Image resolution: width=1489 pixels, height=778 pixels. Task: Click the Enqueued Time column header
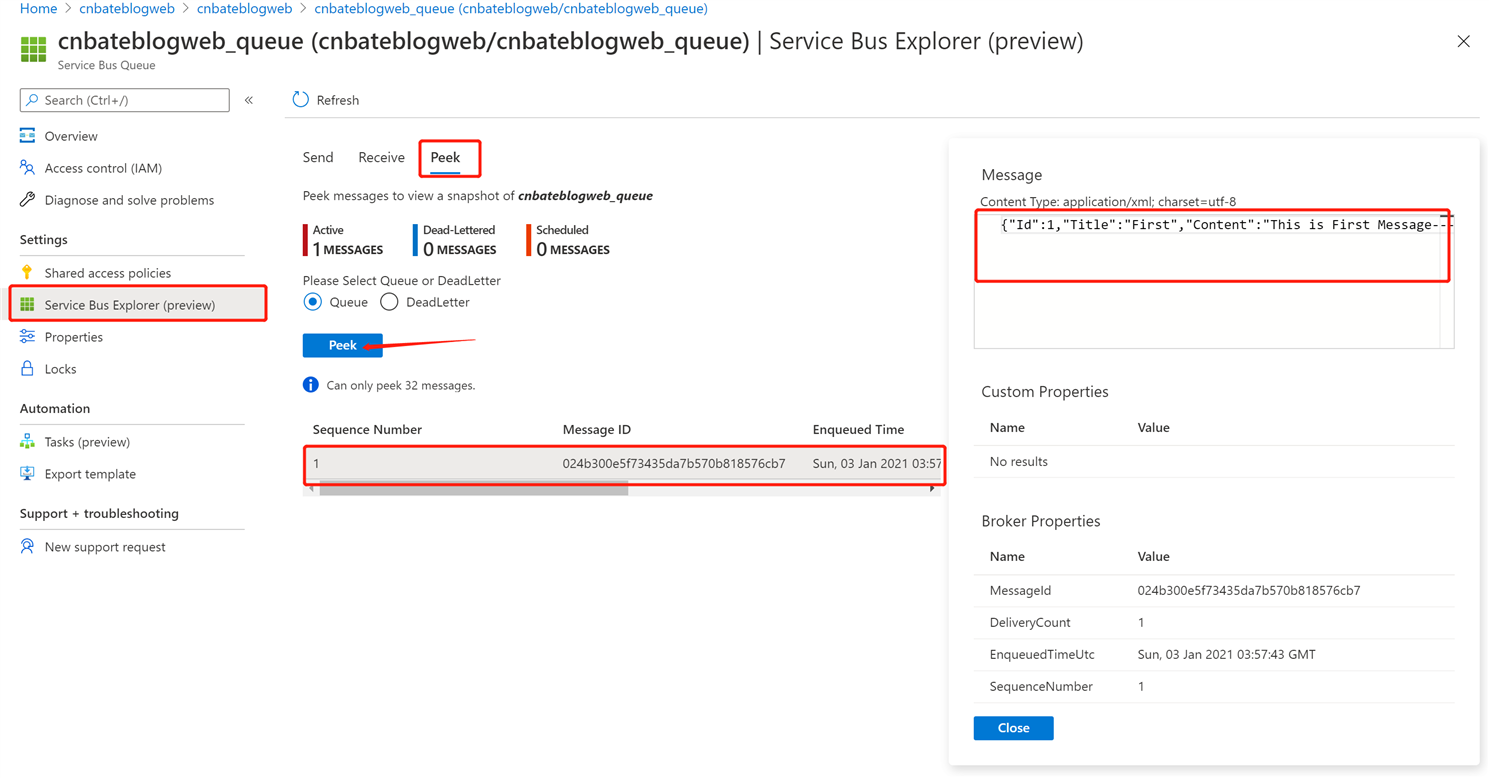[x=858, y=429]
